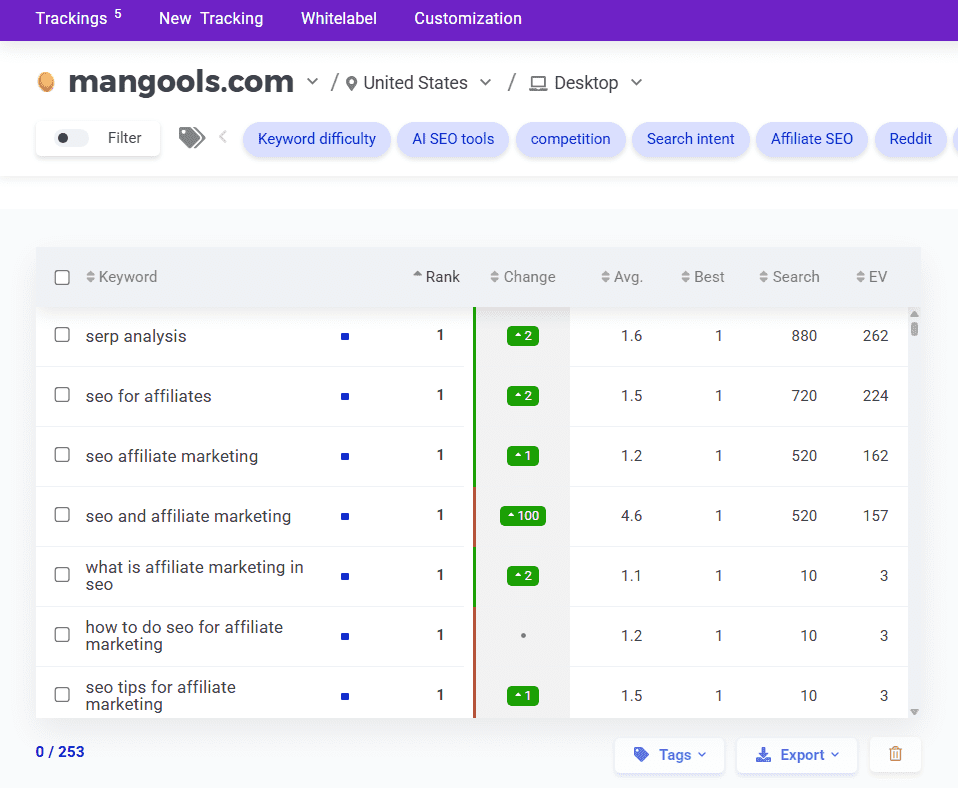Open the mangools.com domain dropdown

312,83
